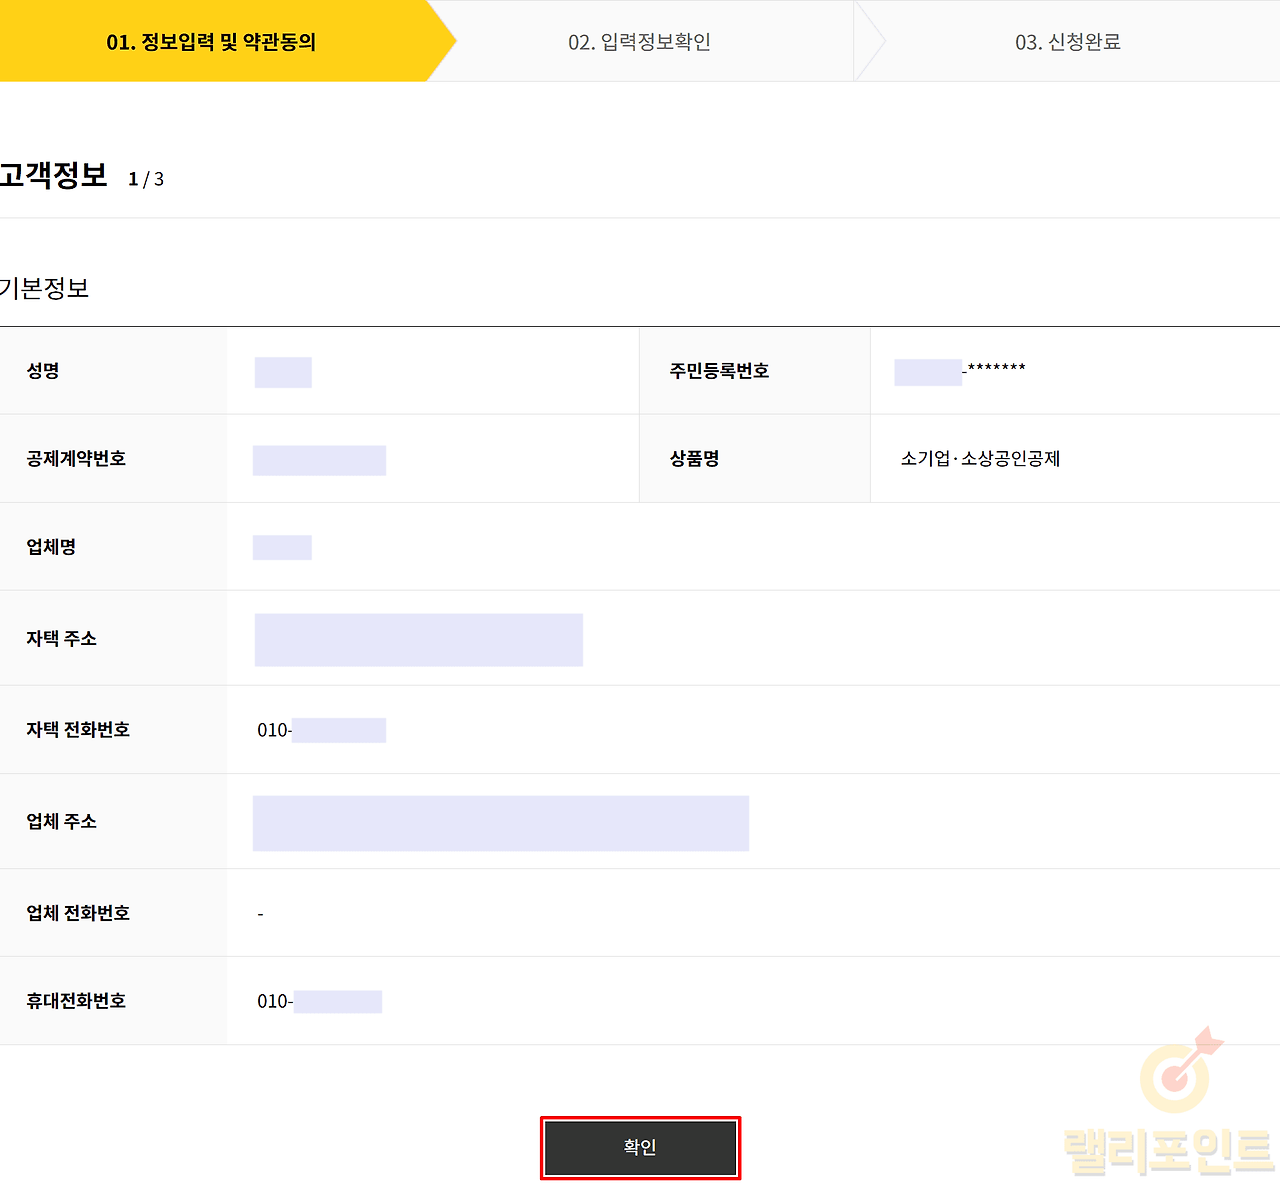
Task: Click the 소기업·소상공인공제 product name
Action: coord(980,459)
